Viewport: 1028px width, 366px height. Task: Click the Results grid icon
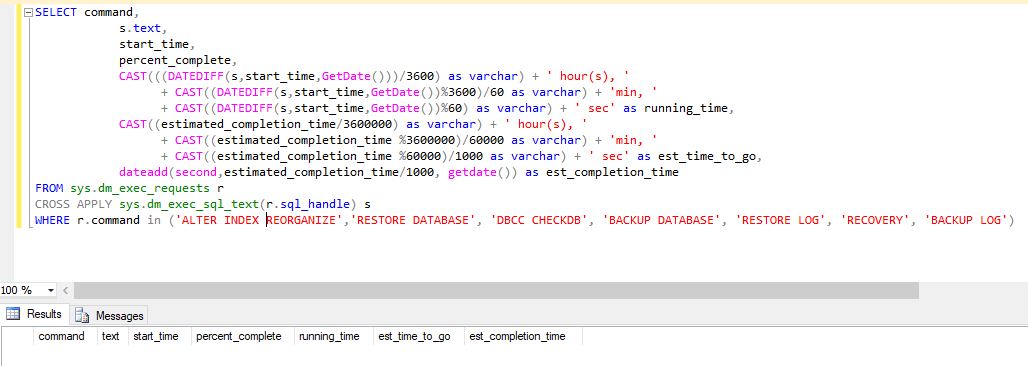tap(13, 314)
